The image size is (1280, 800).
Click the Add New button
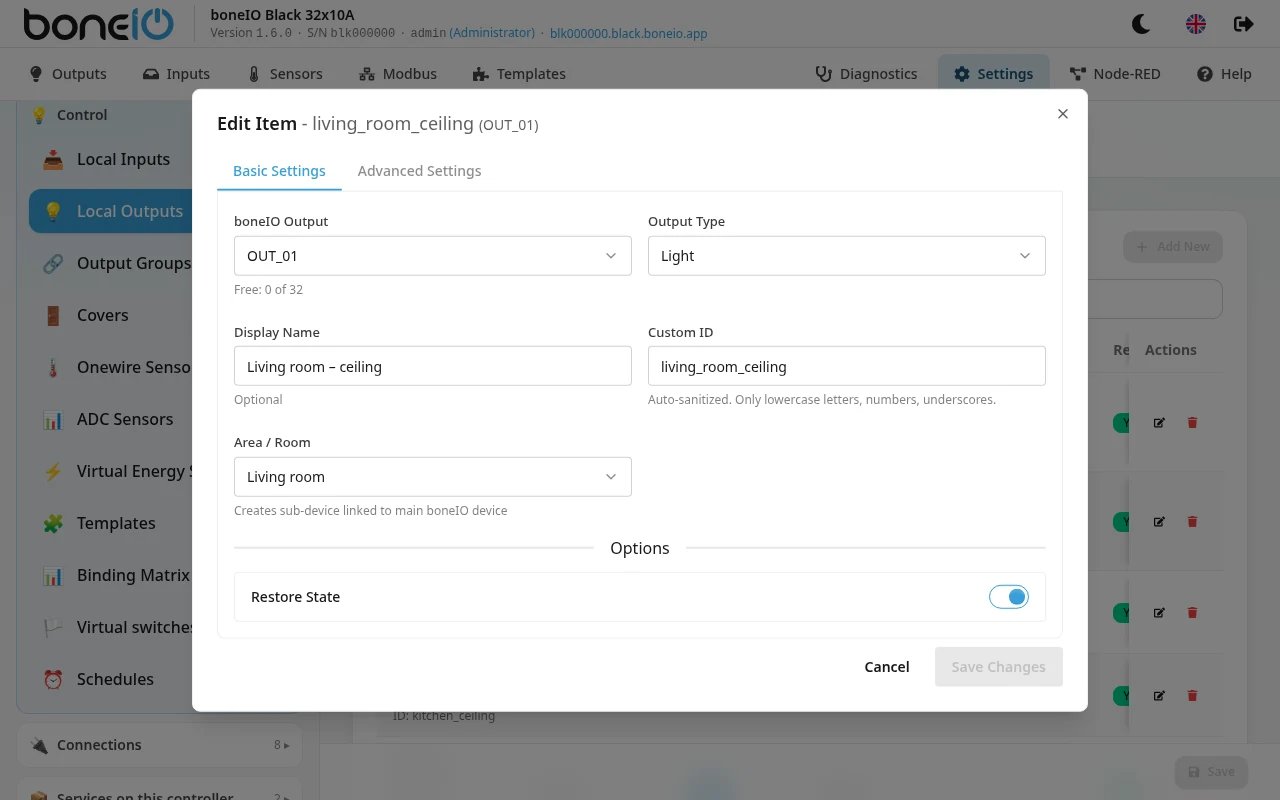point(1173,247)
